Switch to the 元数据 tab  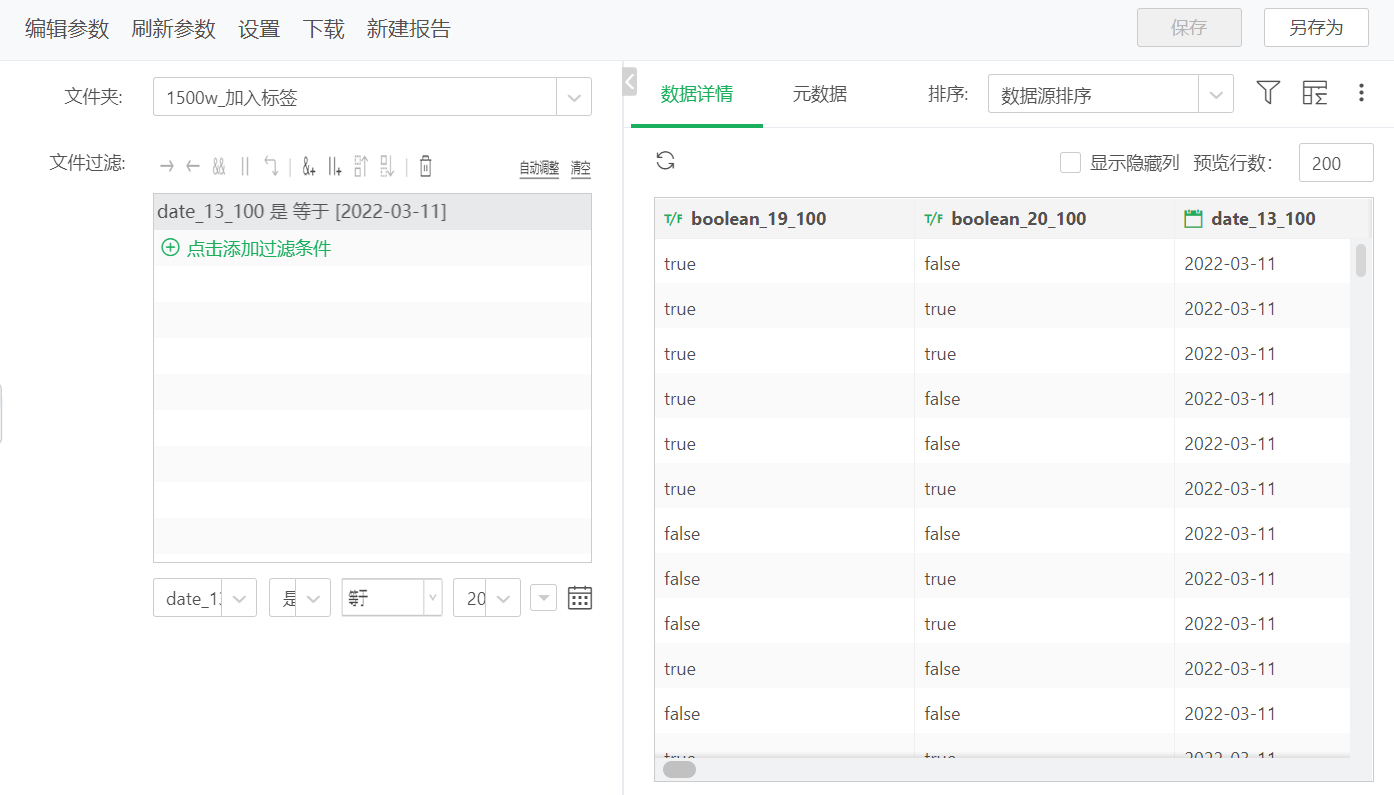coord(819,95)
